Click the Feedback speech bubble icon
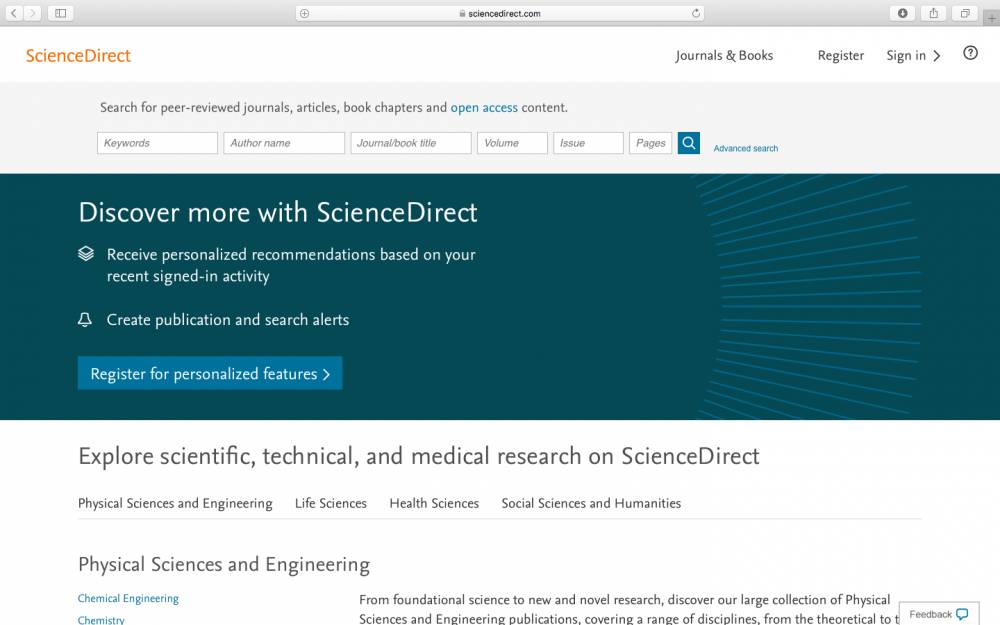Screen dimensions: 1000x625 [x=962, y=614]
